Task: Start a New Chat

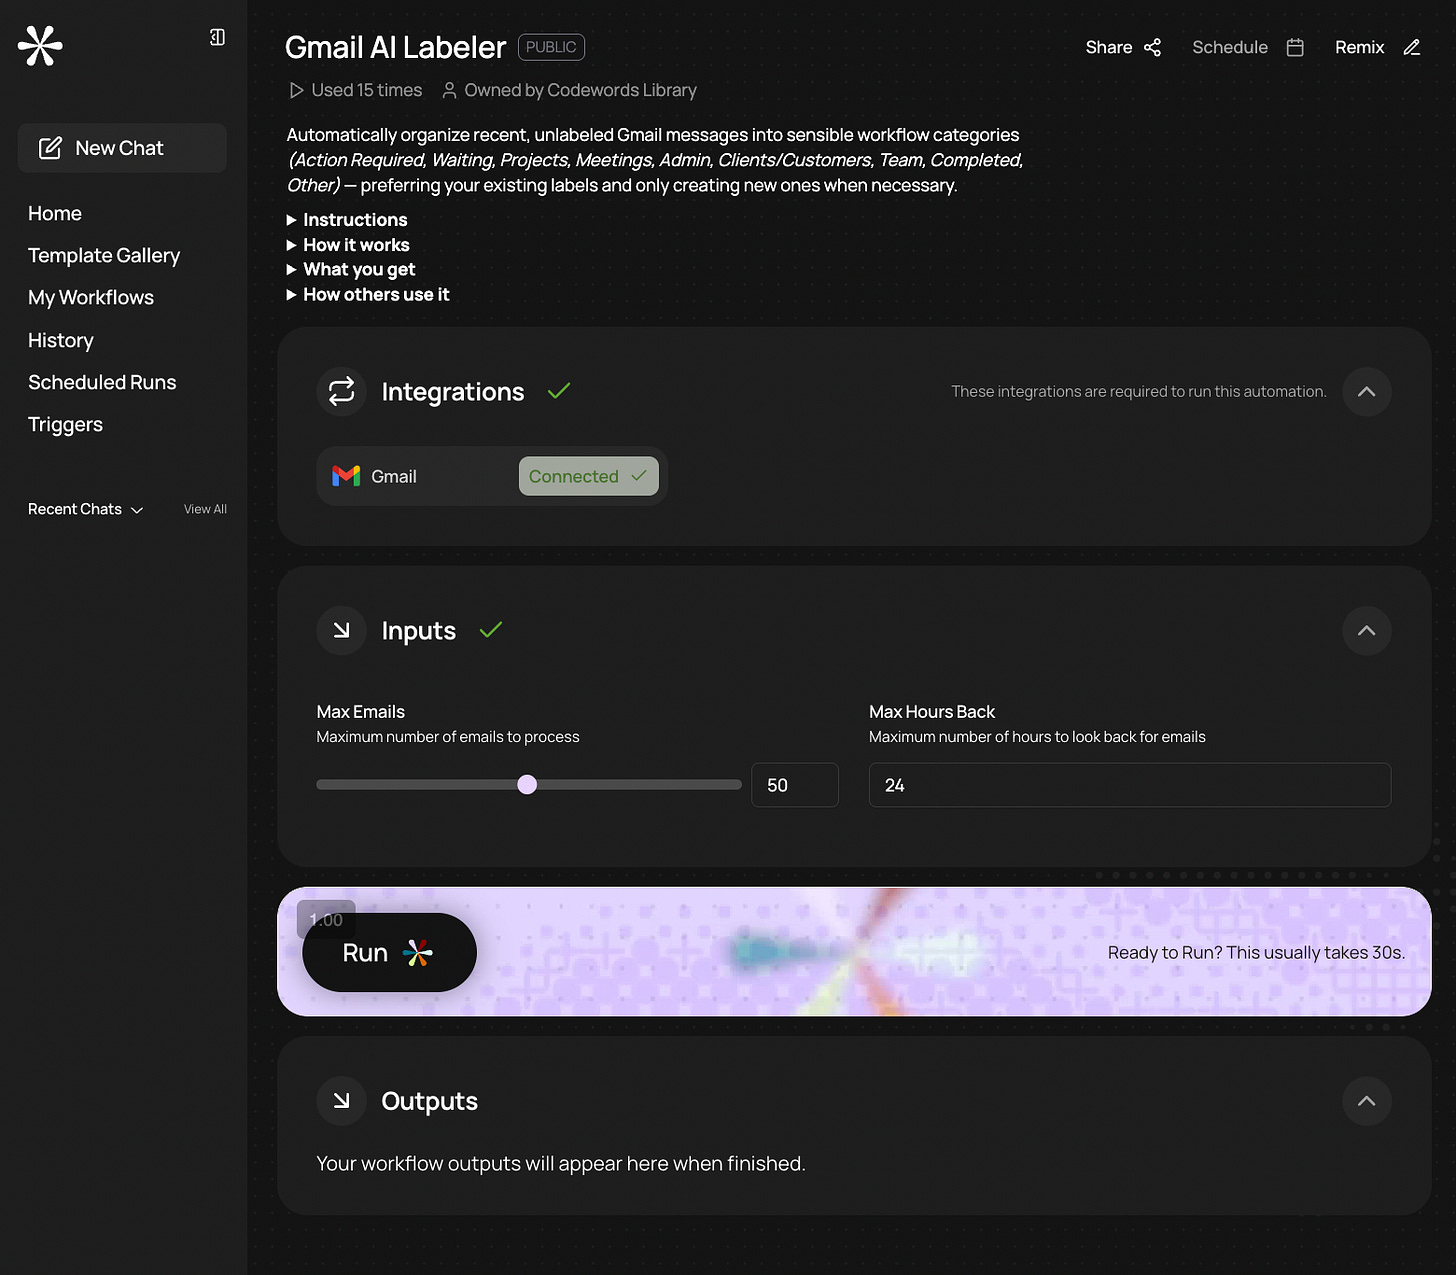Action: (x=122, y=148)
